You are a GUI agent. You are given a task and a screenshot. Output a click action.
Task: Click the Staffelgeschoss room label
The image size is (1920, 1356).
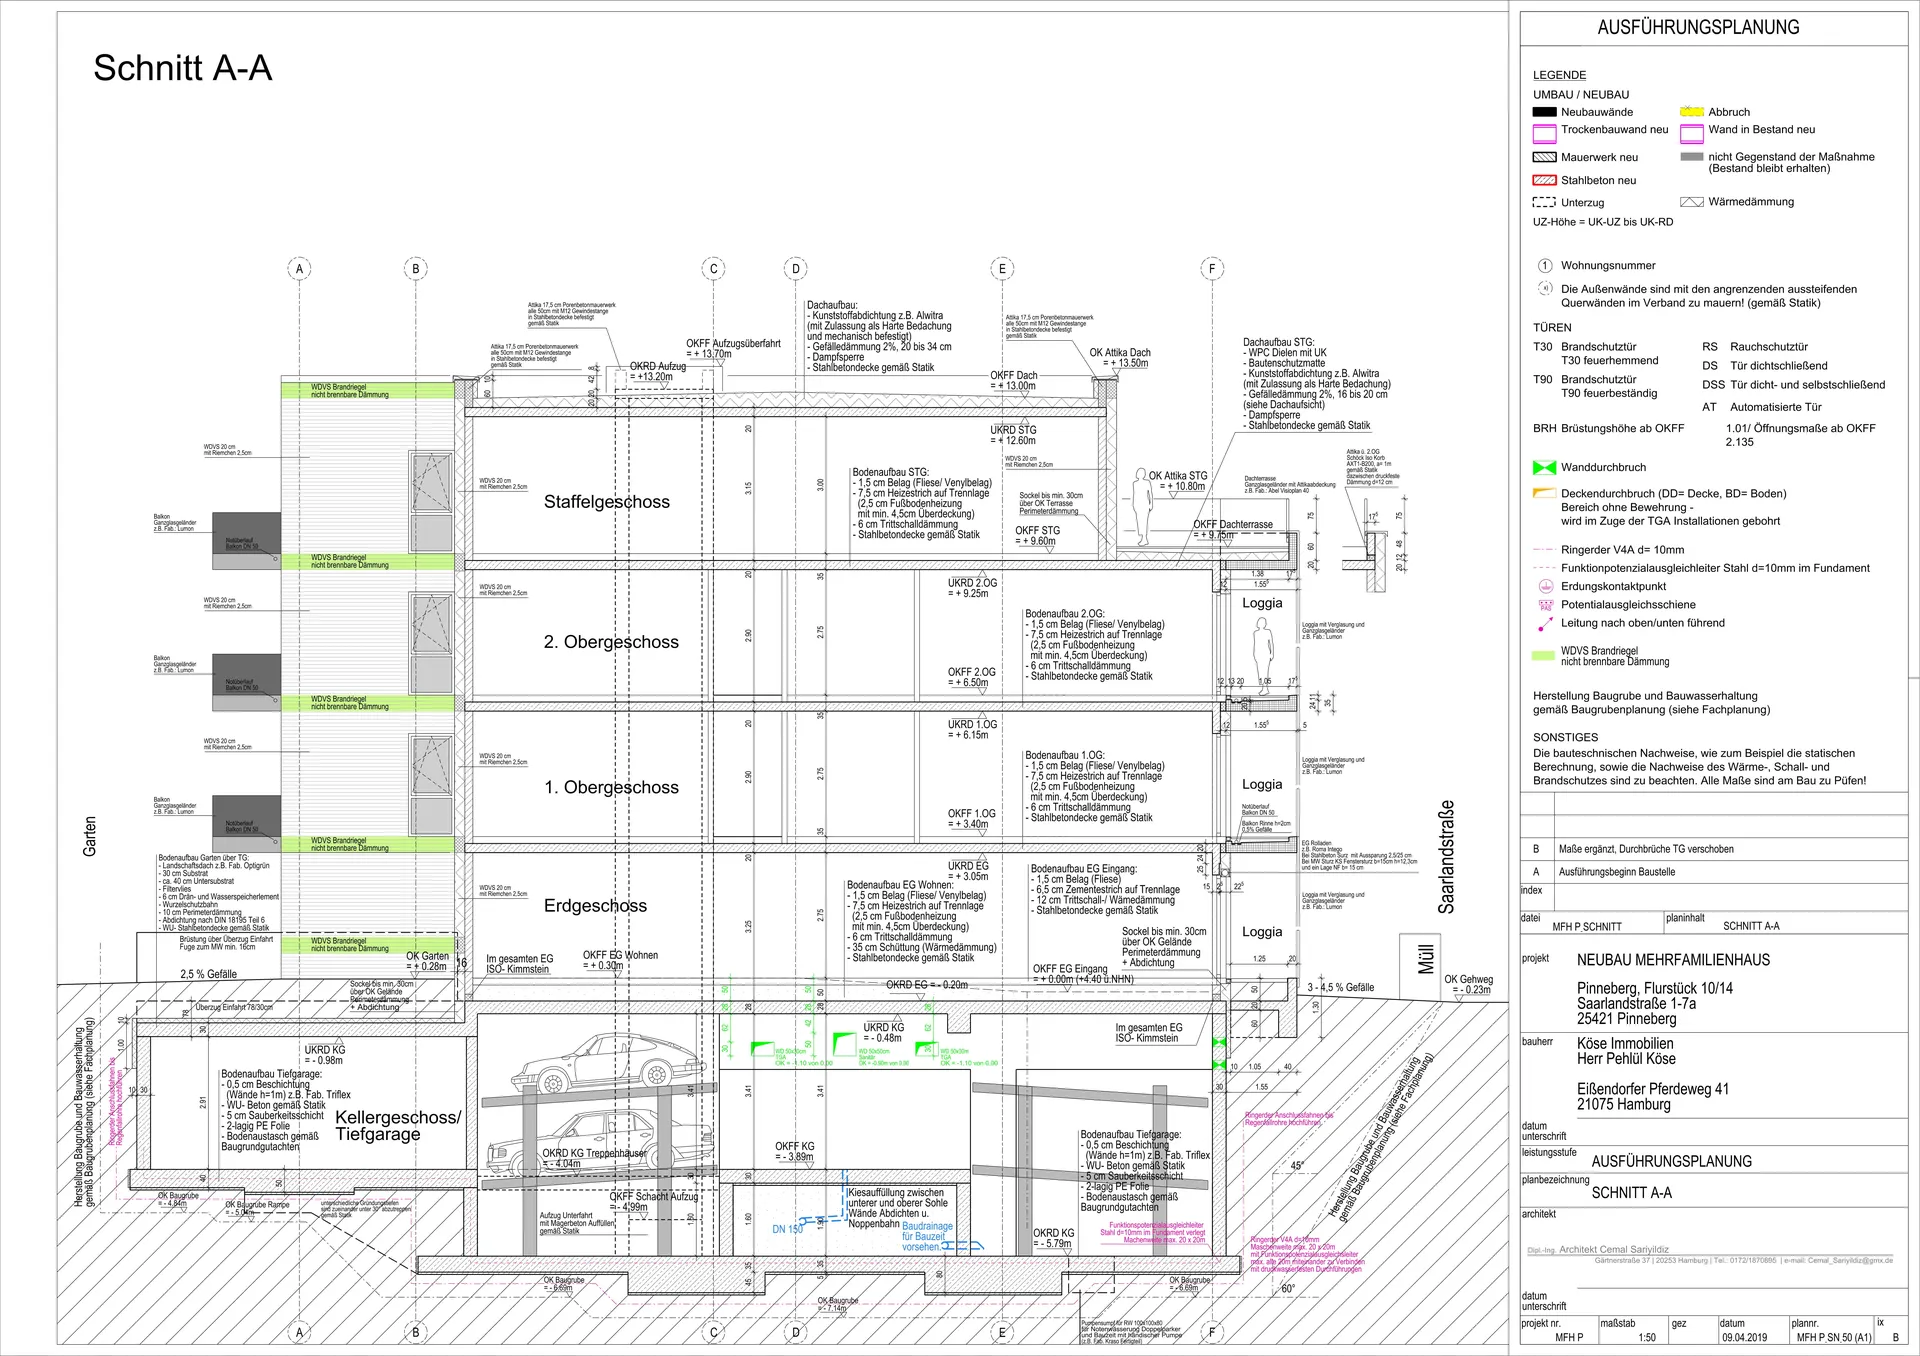[x=606, y=502]
